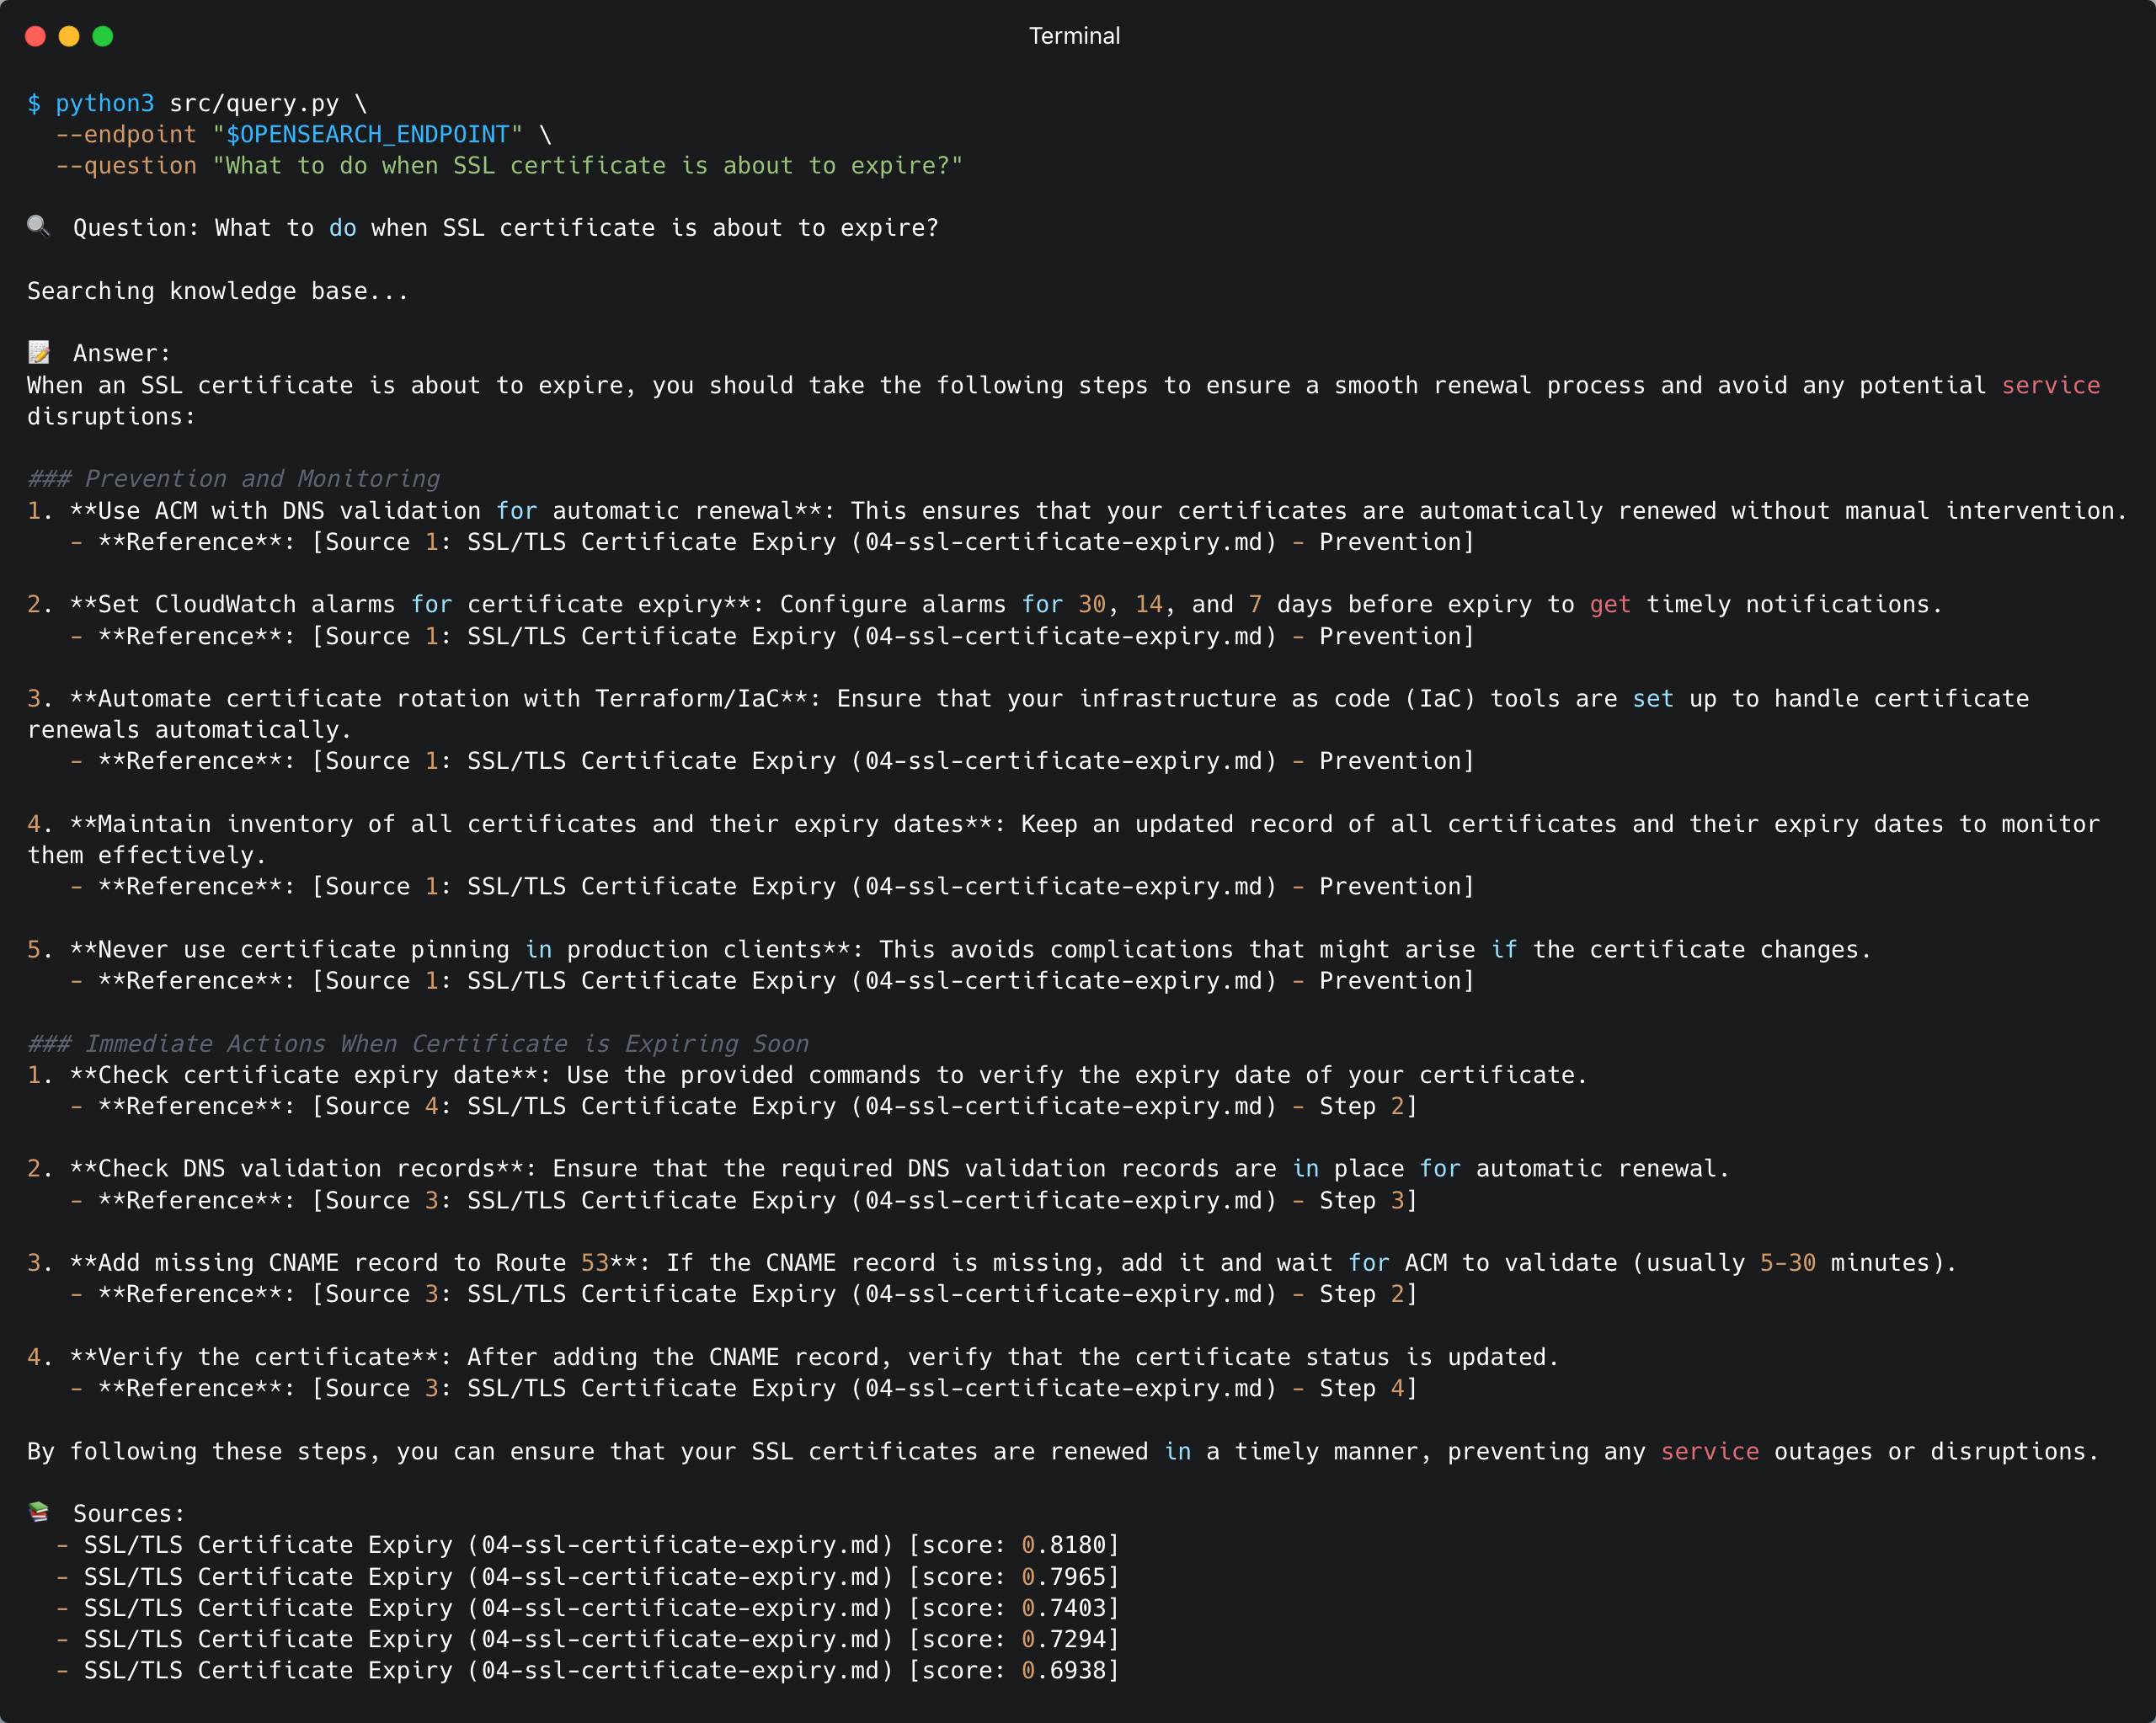Screen dimensions: 2156x1723
Task: Click the yellow minimize window button
Action: pyautogui.click(x=69, y=36)
